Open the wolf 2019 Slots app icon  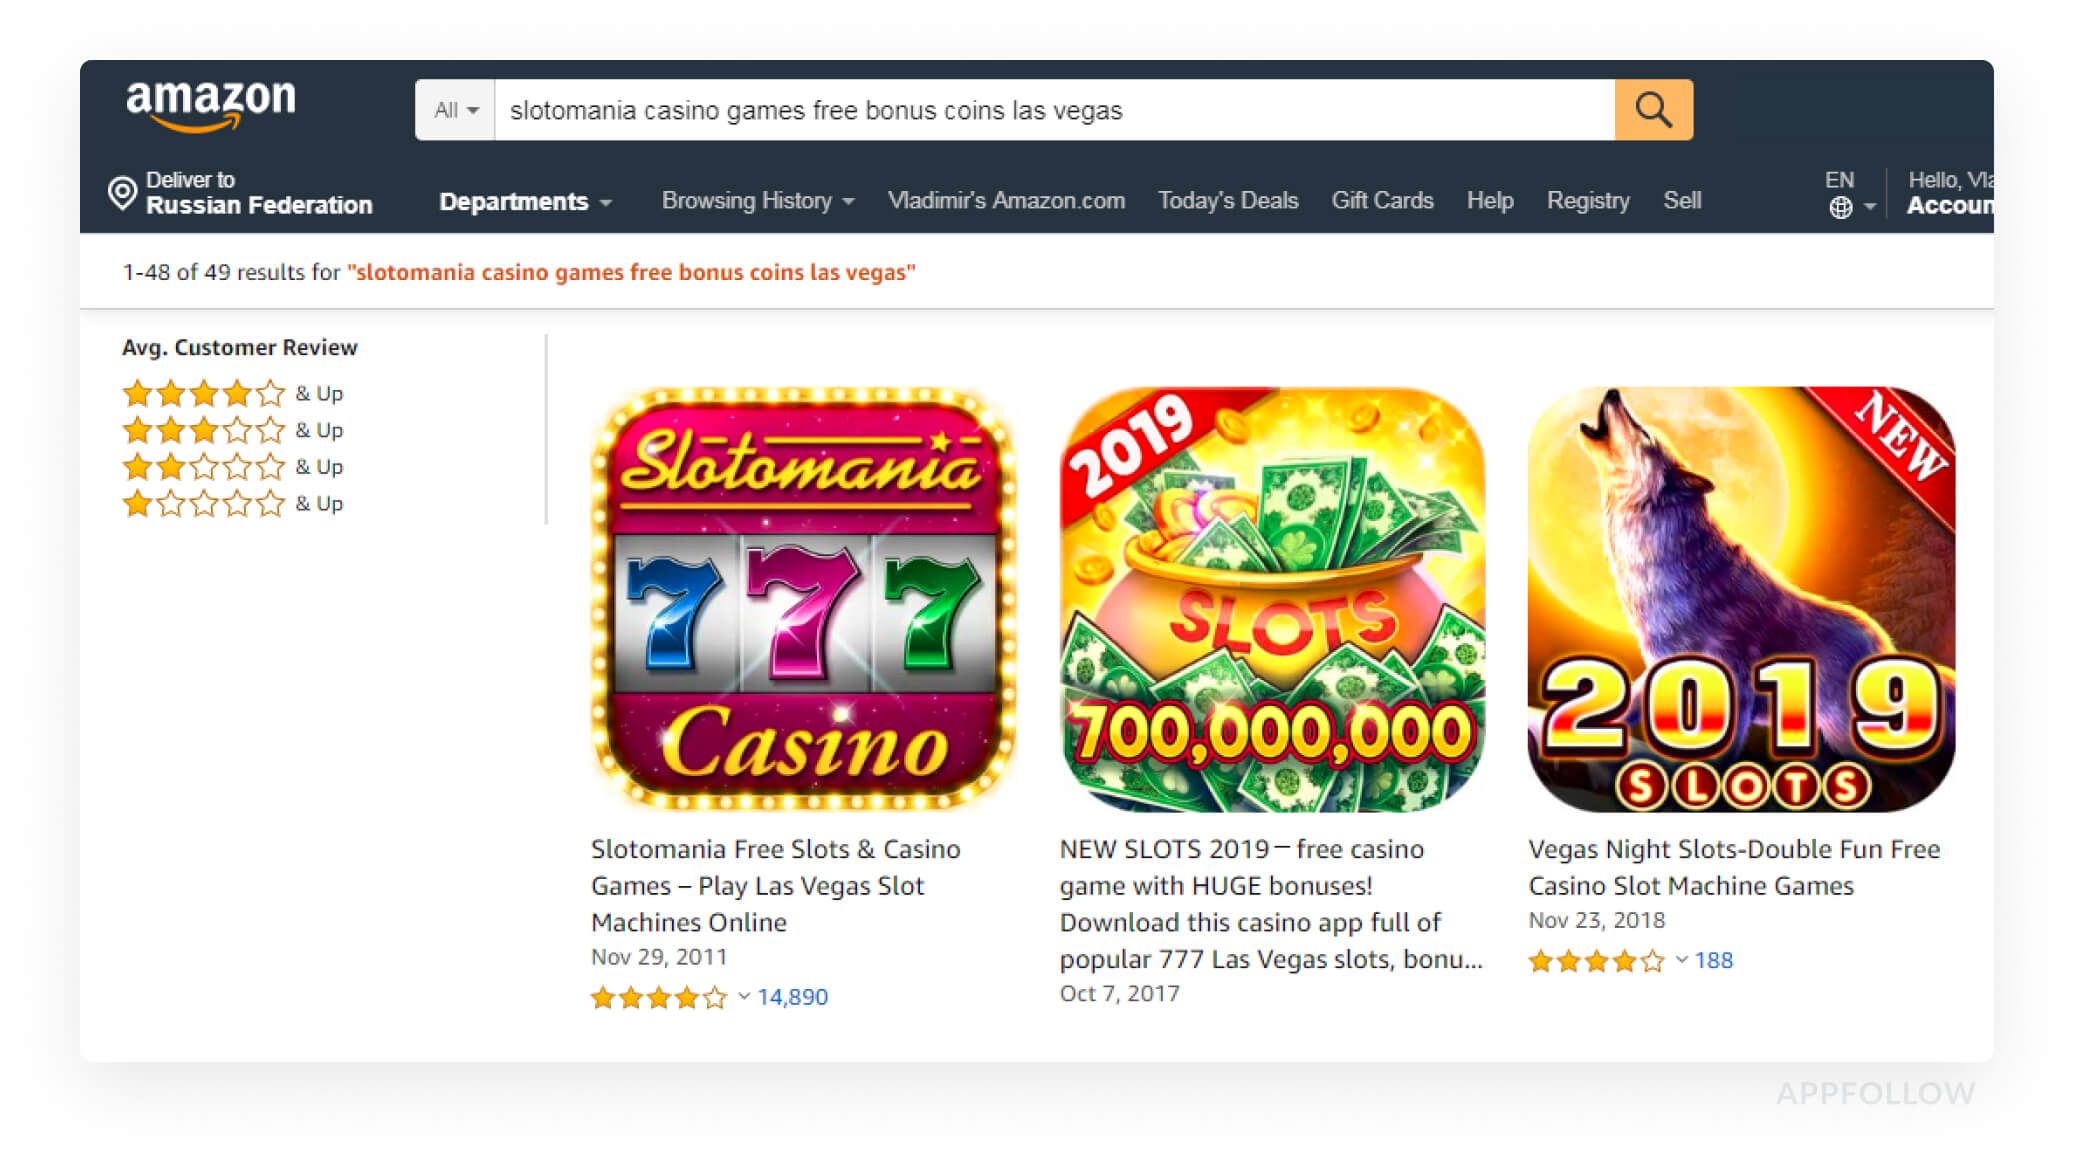pyautogui.click(x=1741, y=599)
